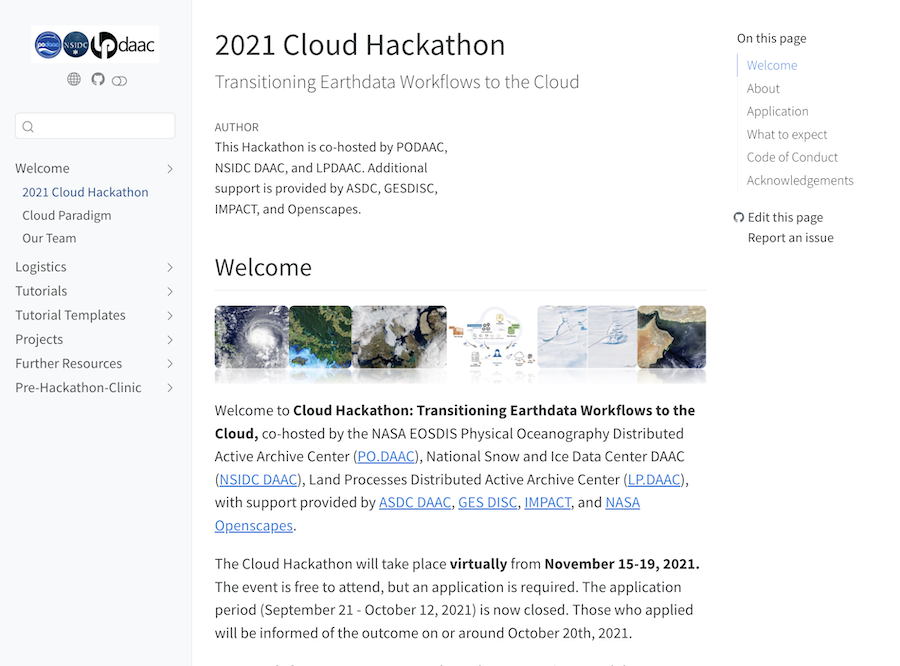Open the Pre-Hackathon-Clinic sidebar section

click(78, 387)
